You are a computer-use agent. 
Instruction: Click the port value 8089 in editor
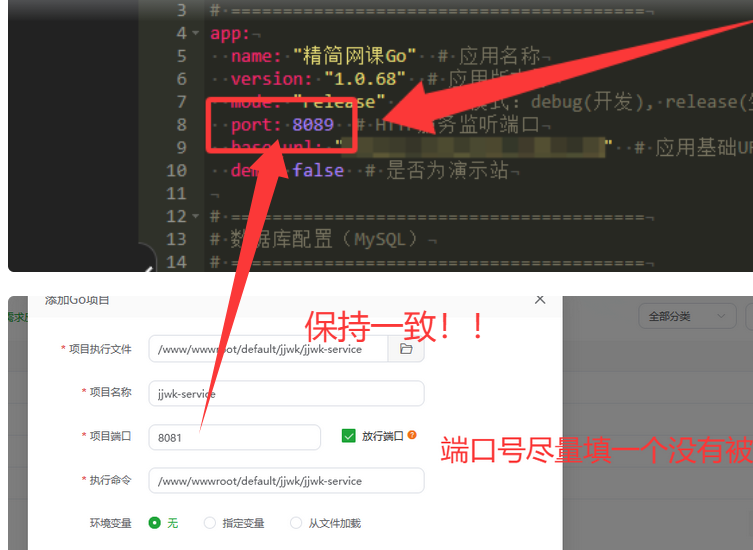click(313, 125)
